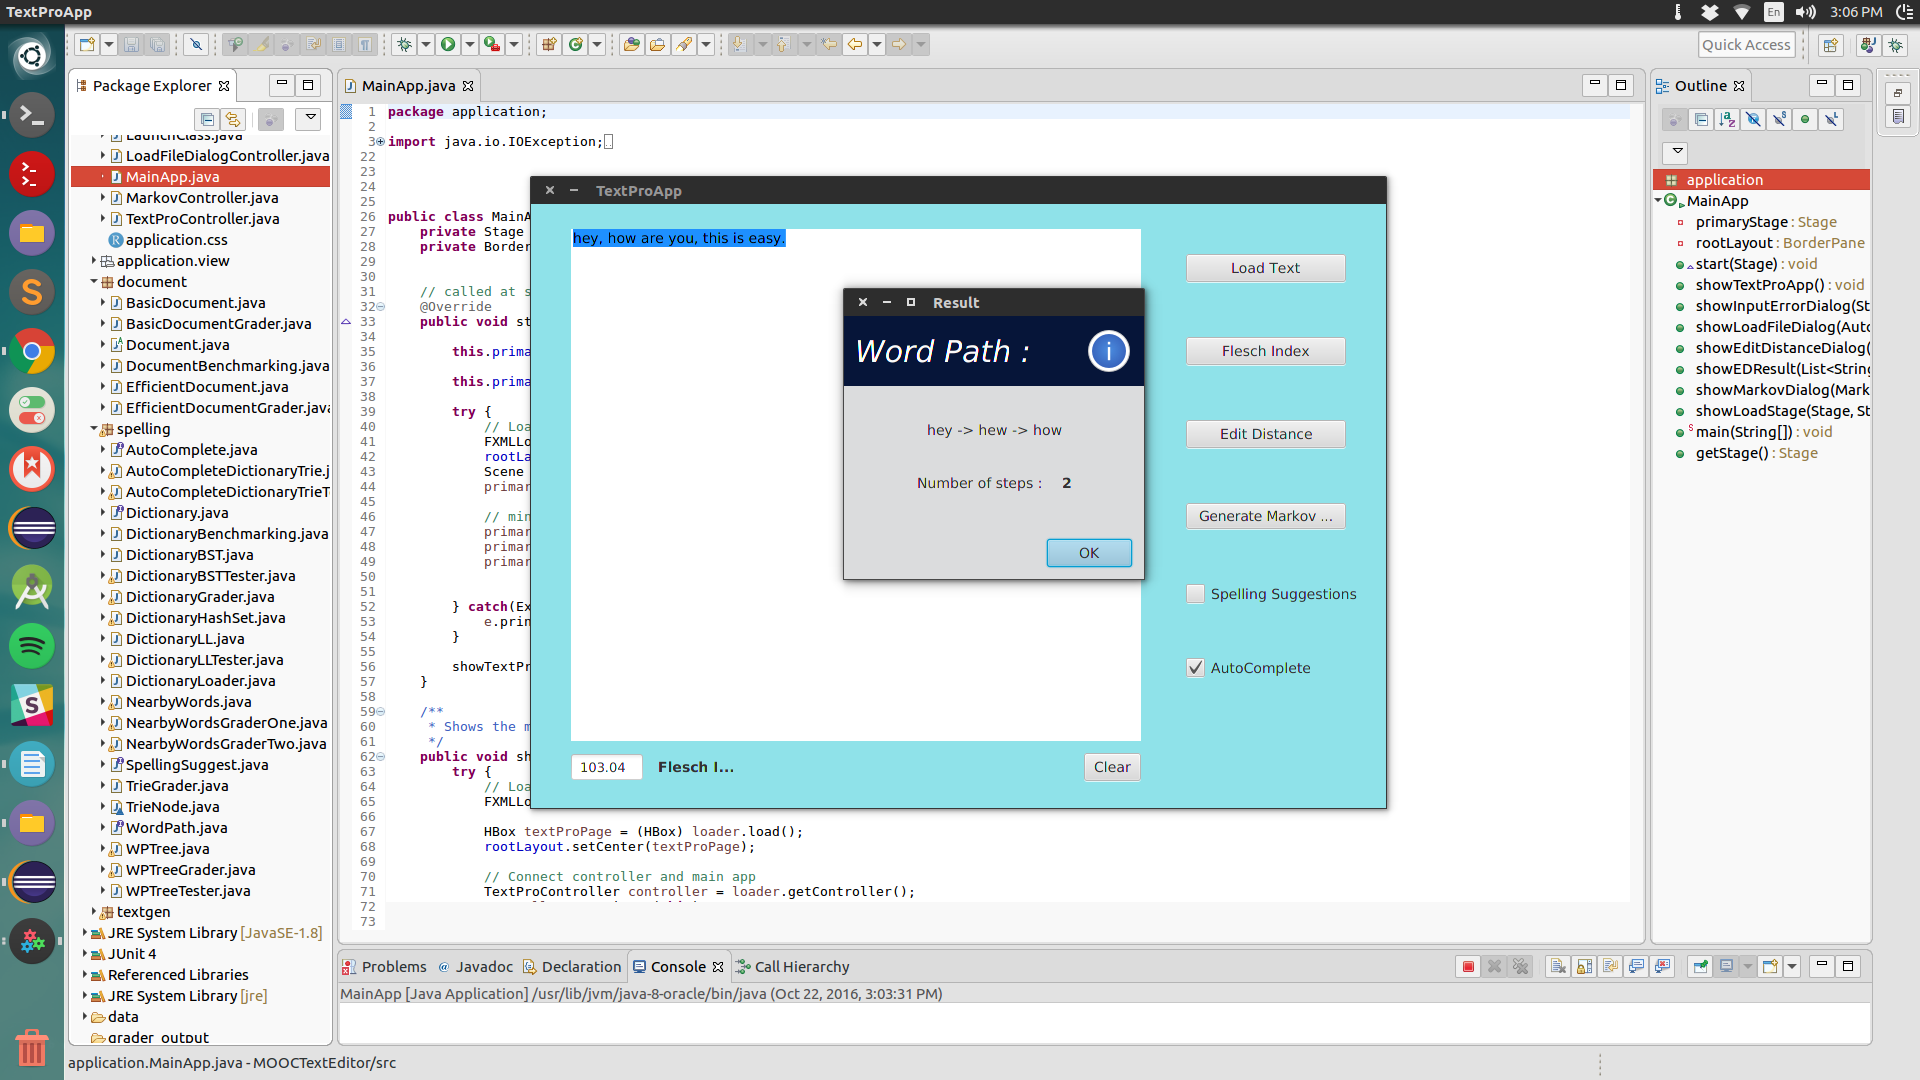Click the Debug bug icon in toolbar

click(404, 44)
